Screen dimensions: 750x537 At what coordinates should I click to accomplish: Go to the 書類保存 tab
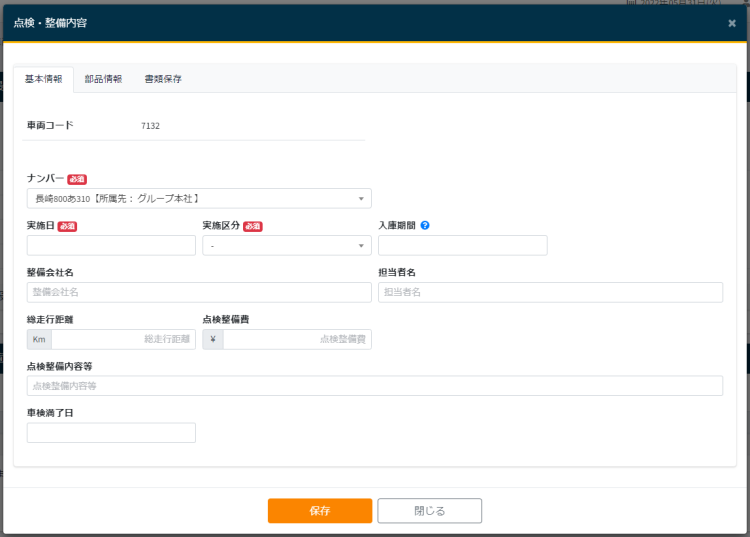click(163, 79)
